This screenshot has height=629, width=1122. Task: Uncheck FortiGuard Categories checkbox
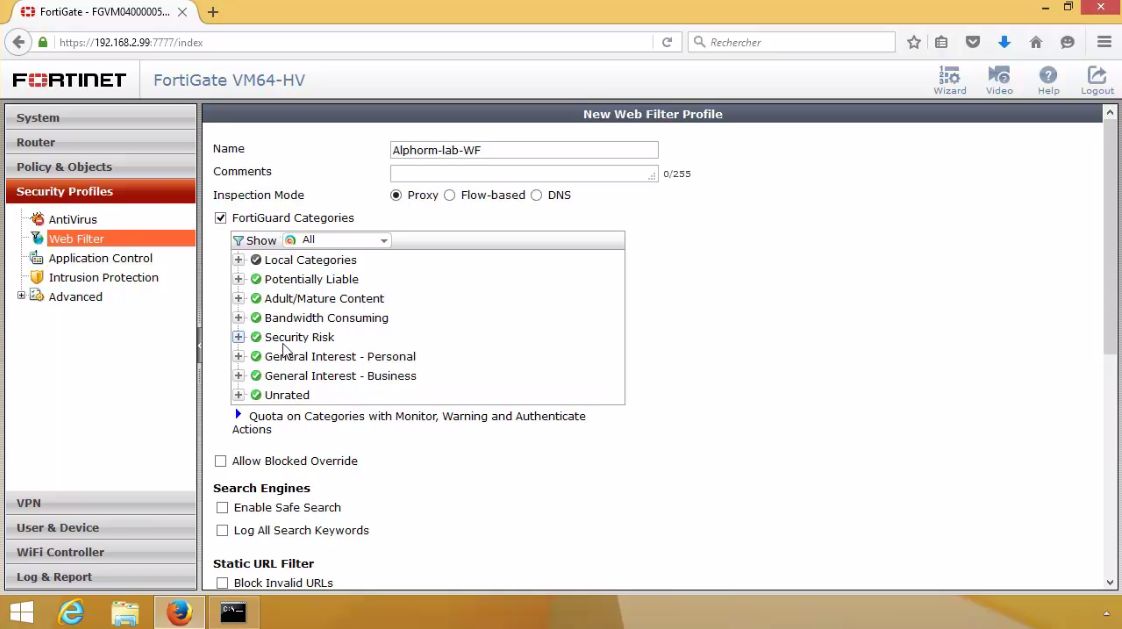(220, 218)
